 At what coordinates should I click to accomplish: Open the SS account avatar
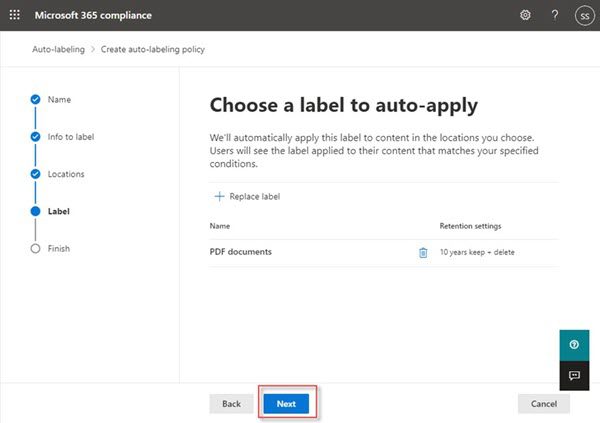click(584, 16)
